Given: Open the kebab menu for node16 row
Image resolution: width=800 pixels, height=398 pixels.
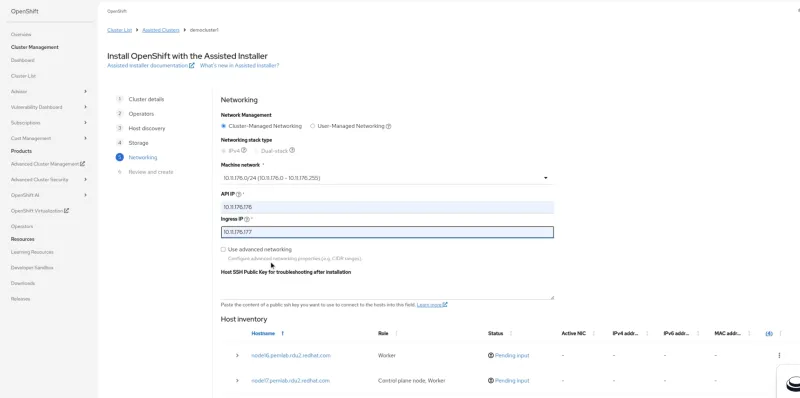Looking at the screenshot, I should pyautogui.click(x=779, y=355).
